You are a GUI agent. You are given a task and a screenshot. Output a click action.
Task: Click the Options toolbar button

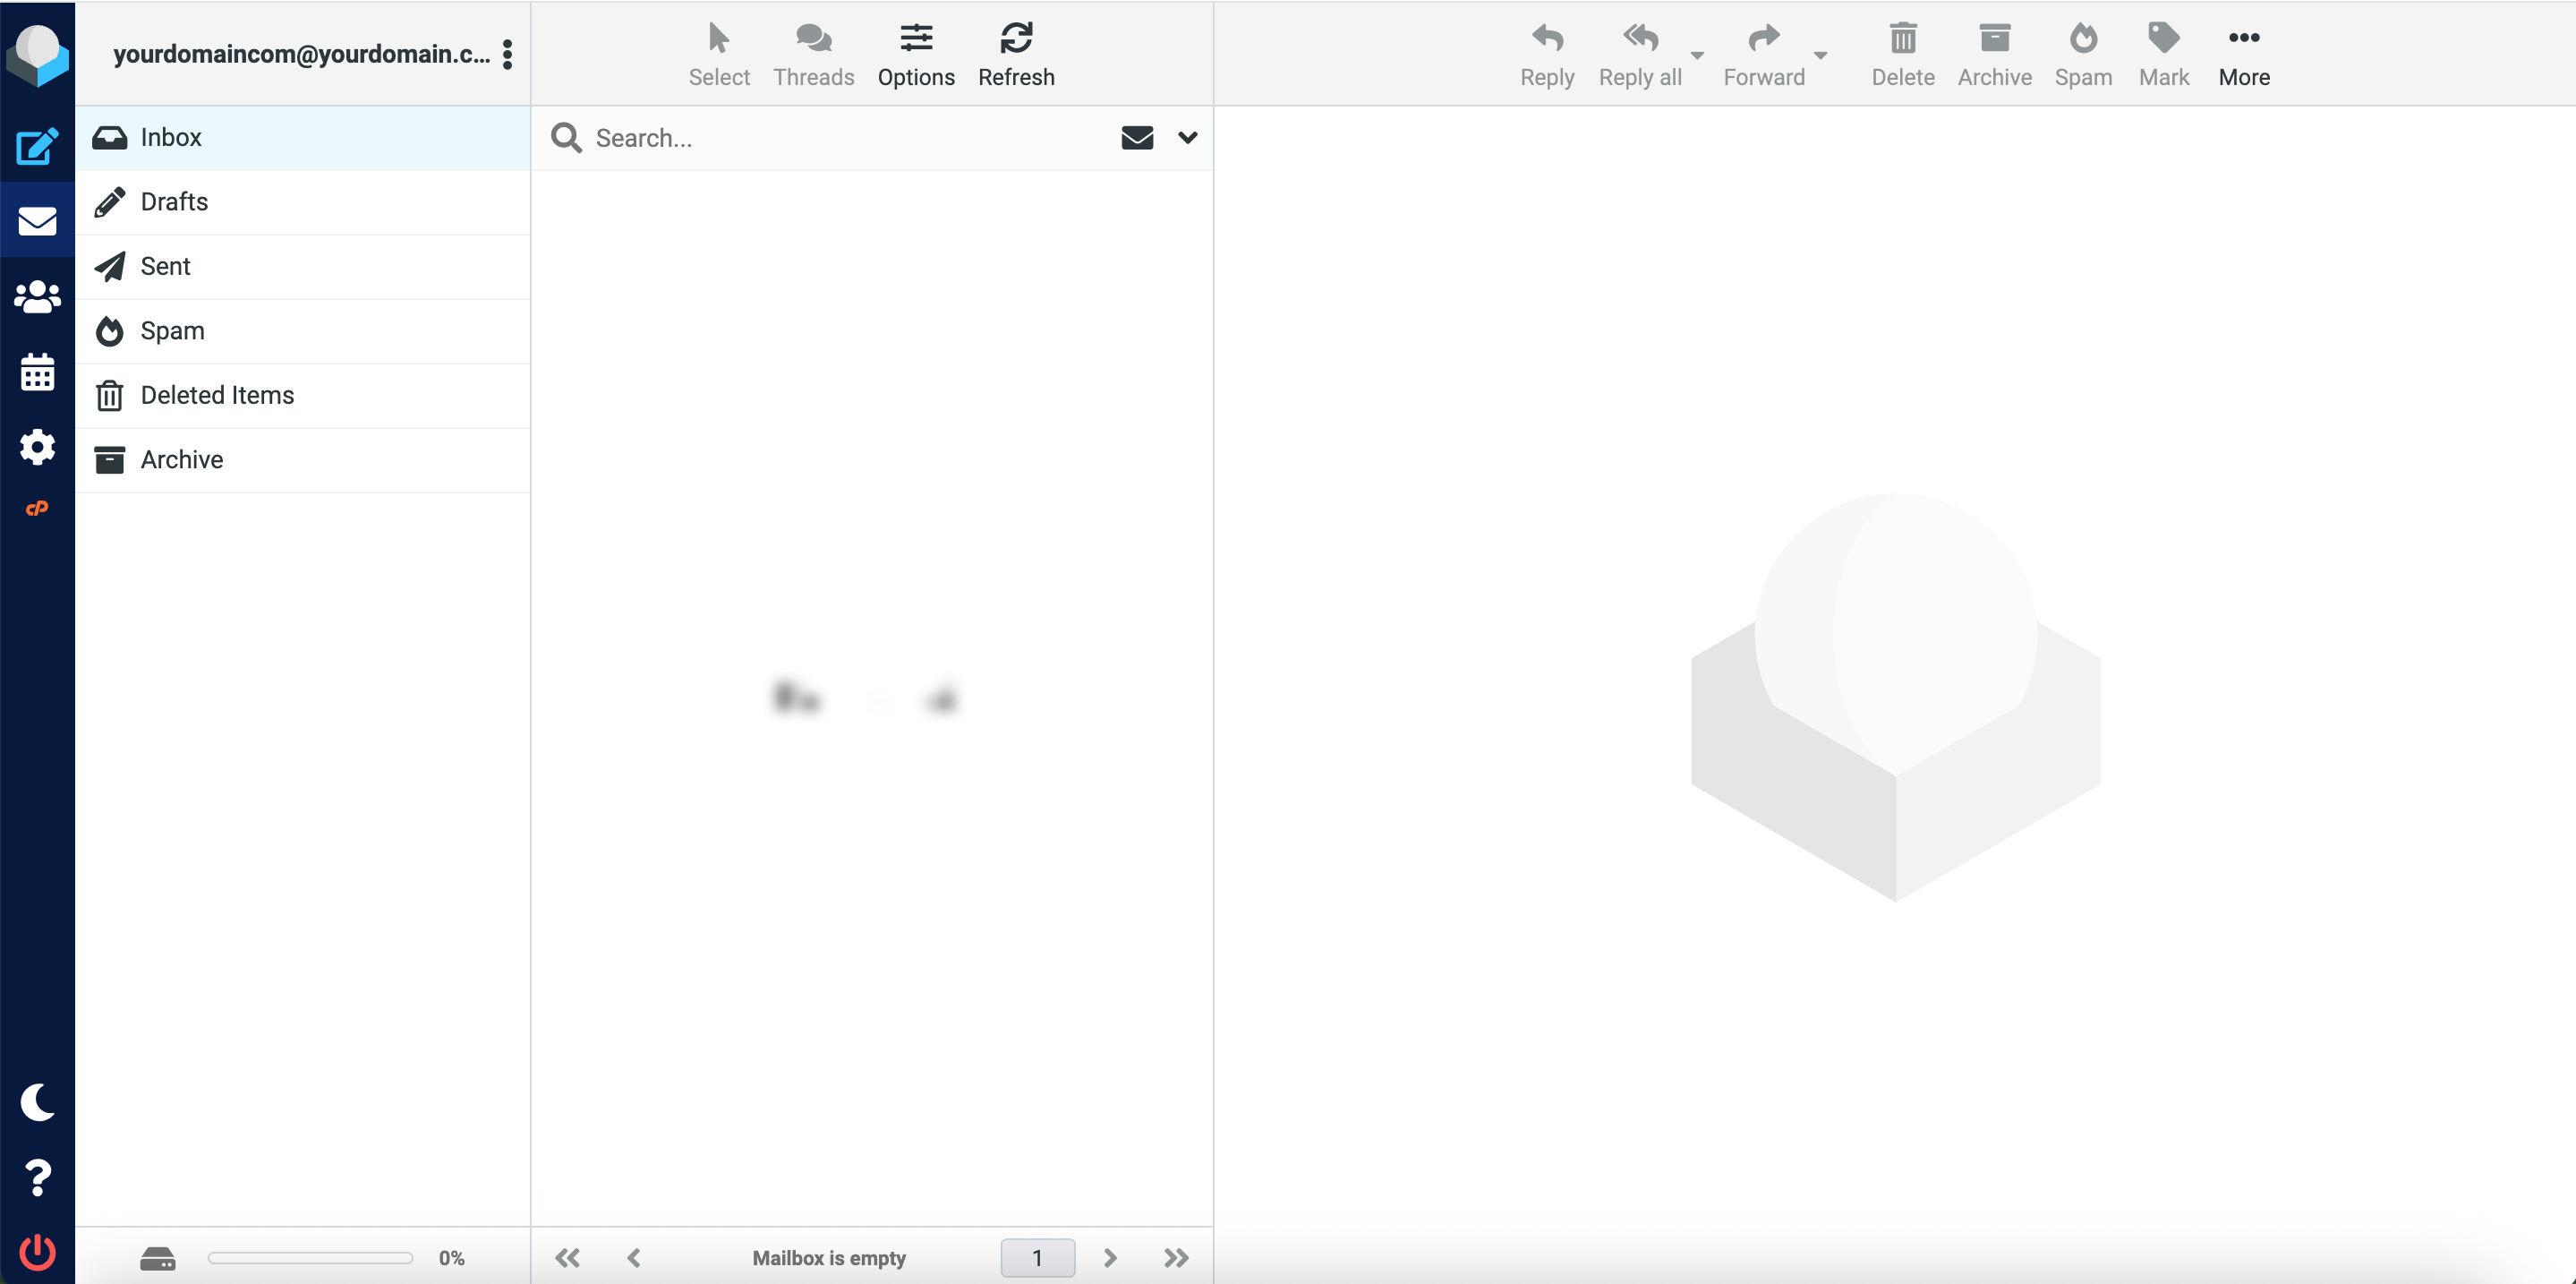click(x=915, y=54)
